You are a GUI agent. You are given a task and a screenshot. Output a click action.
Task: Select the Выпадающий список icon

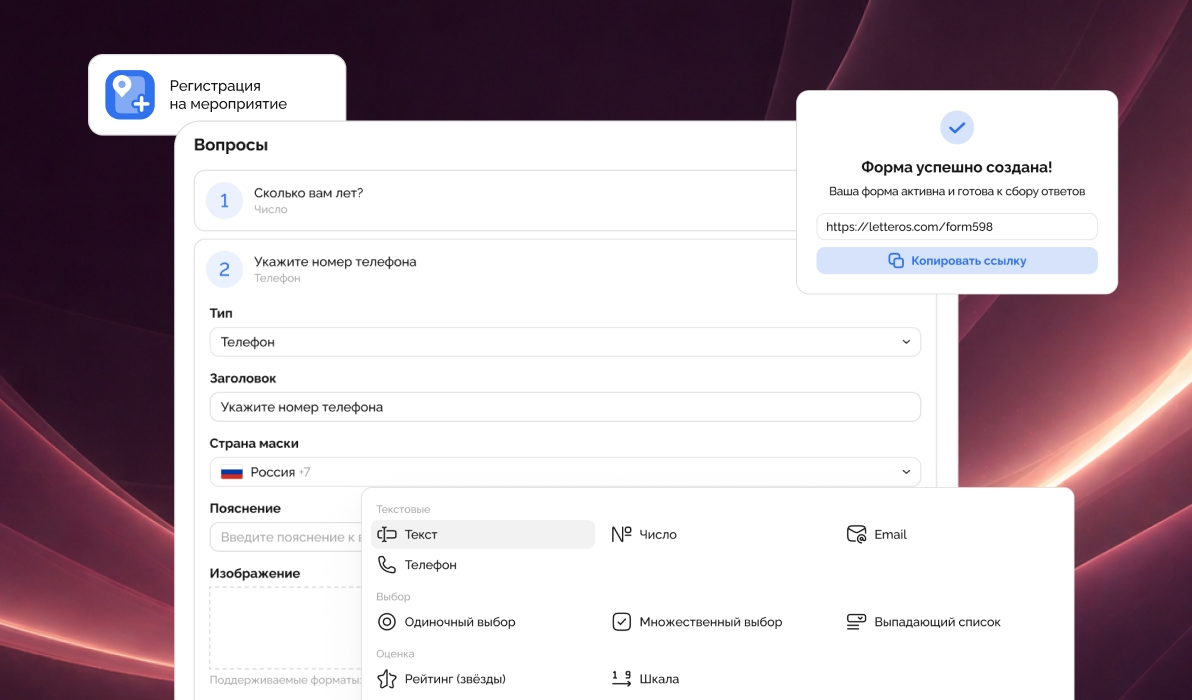point(857,622)
